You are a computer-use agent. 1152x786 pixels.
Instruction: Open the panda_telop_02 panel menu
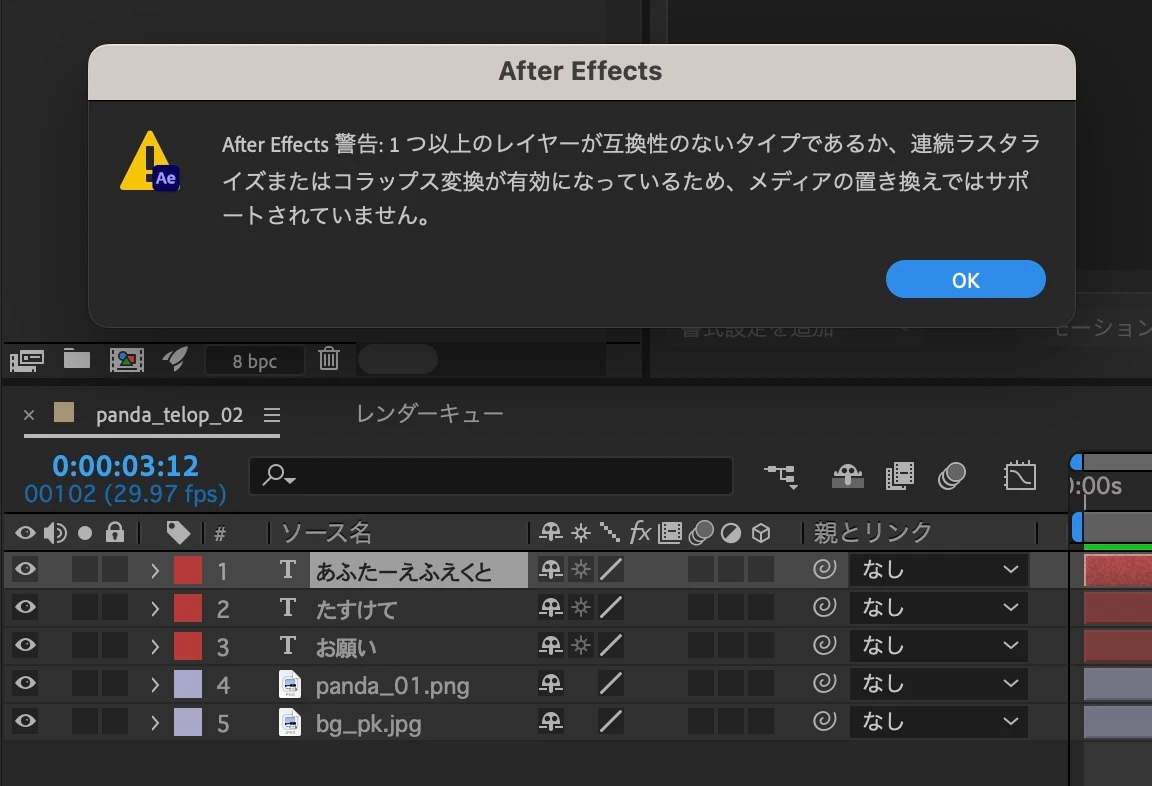tap(272, 416)
